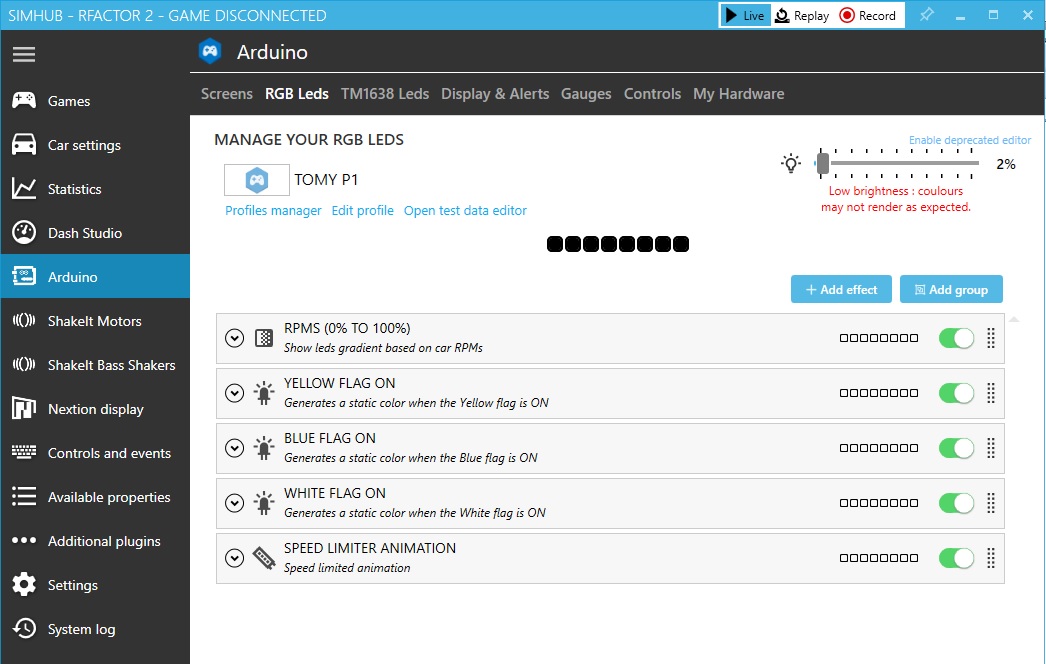Viewport: 1046px width, 664px height.
Task: Click the ShakeIt Bass Shakers vibration icon
Action: tap(24, 364)
